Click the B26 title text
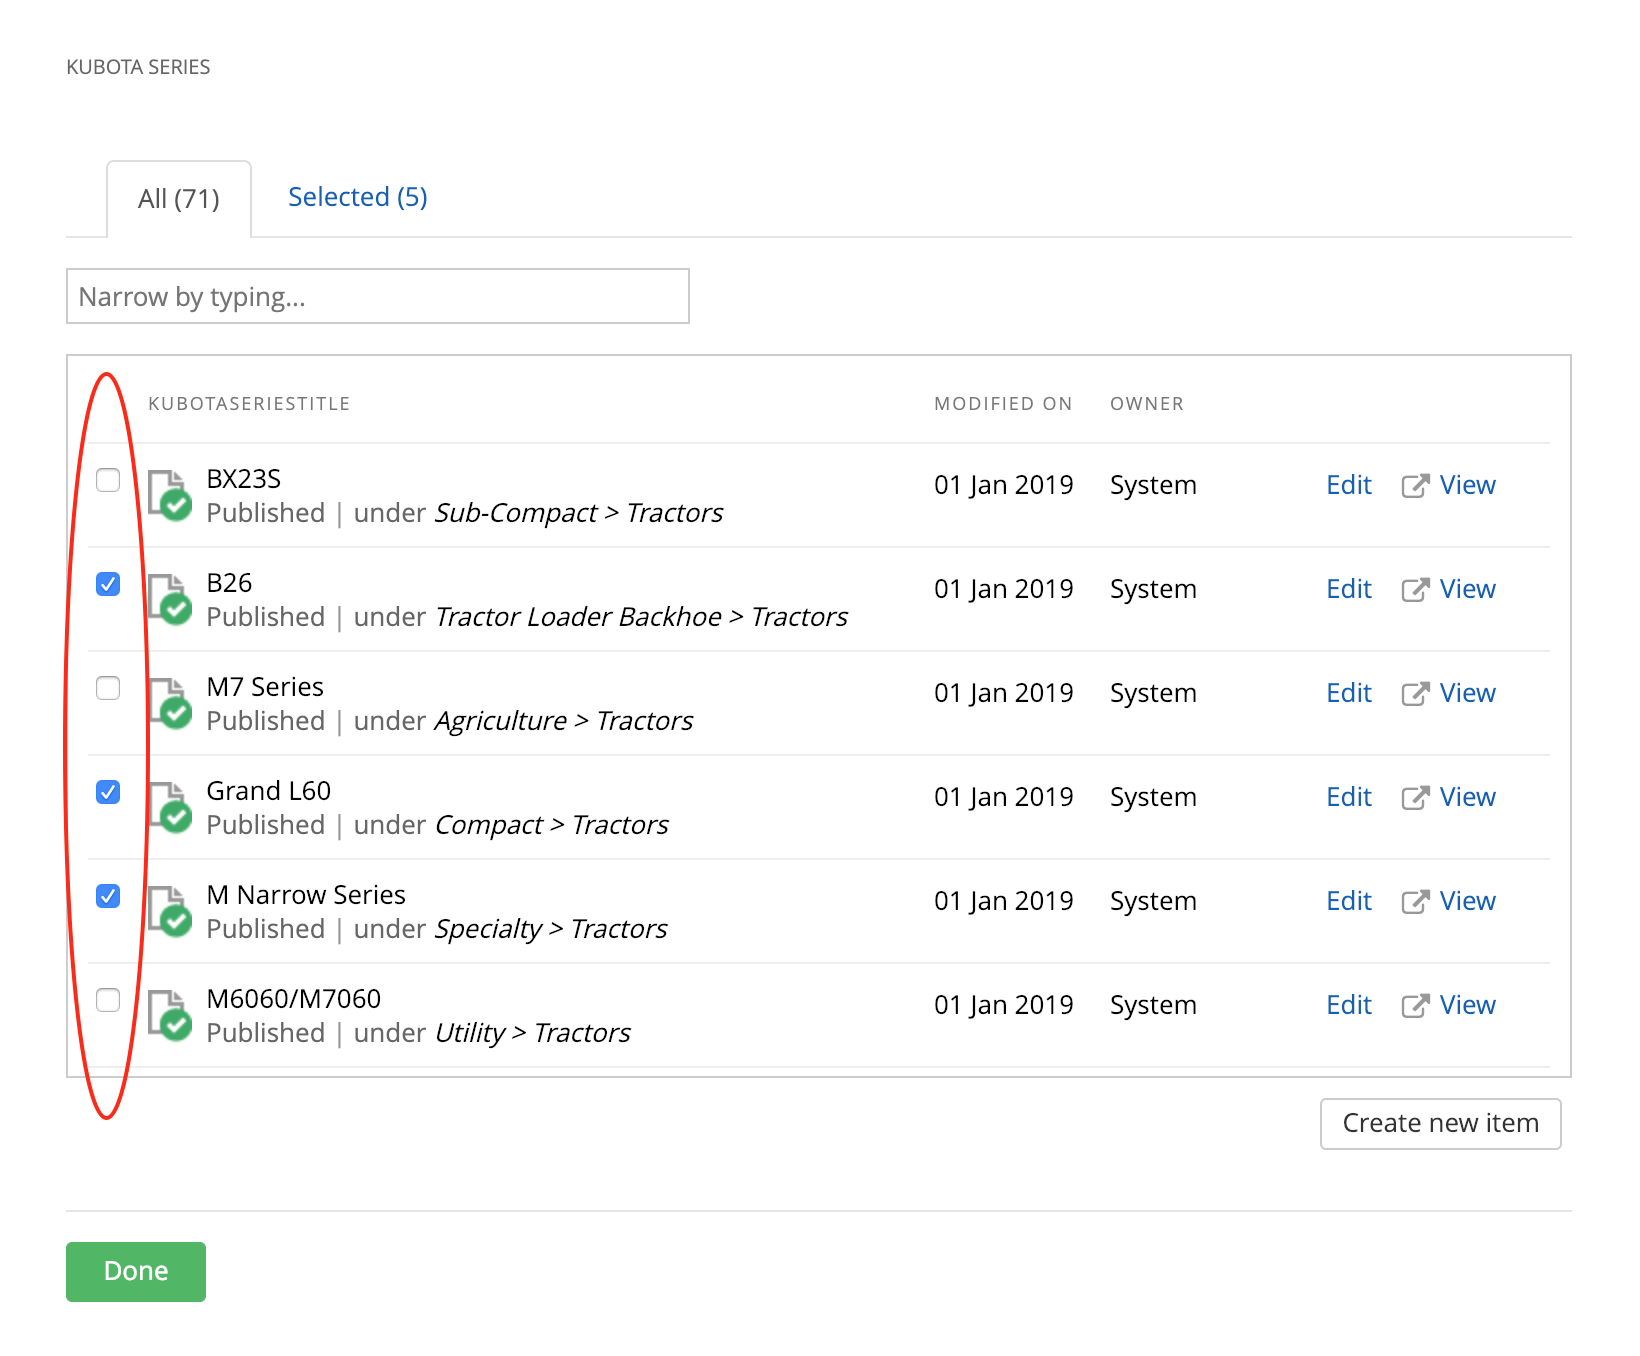Screen dimensions: 1640x1356 229,583
